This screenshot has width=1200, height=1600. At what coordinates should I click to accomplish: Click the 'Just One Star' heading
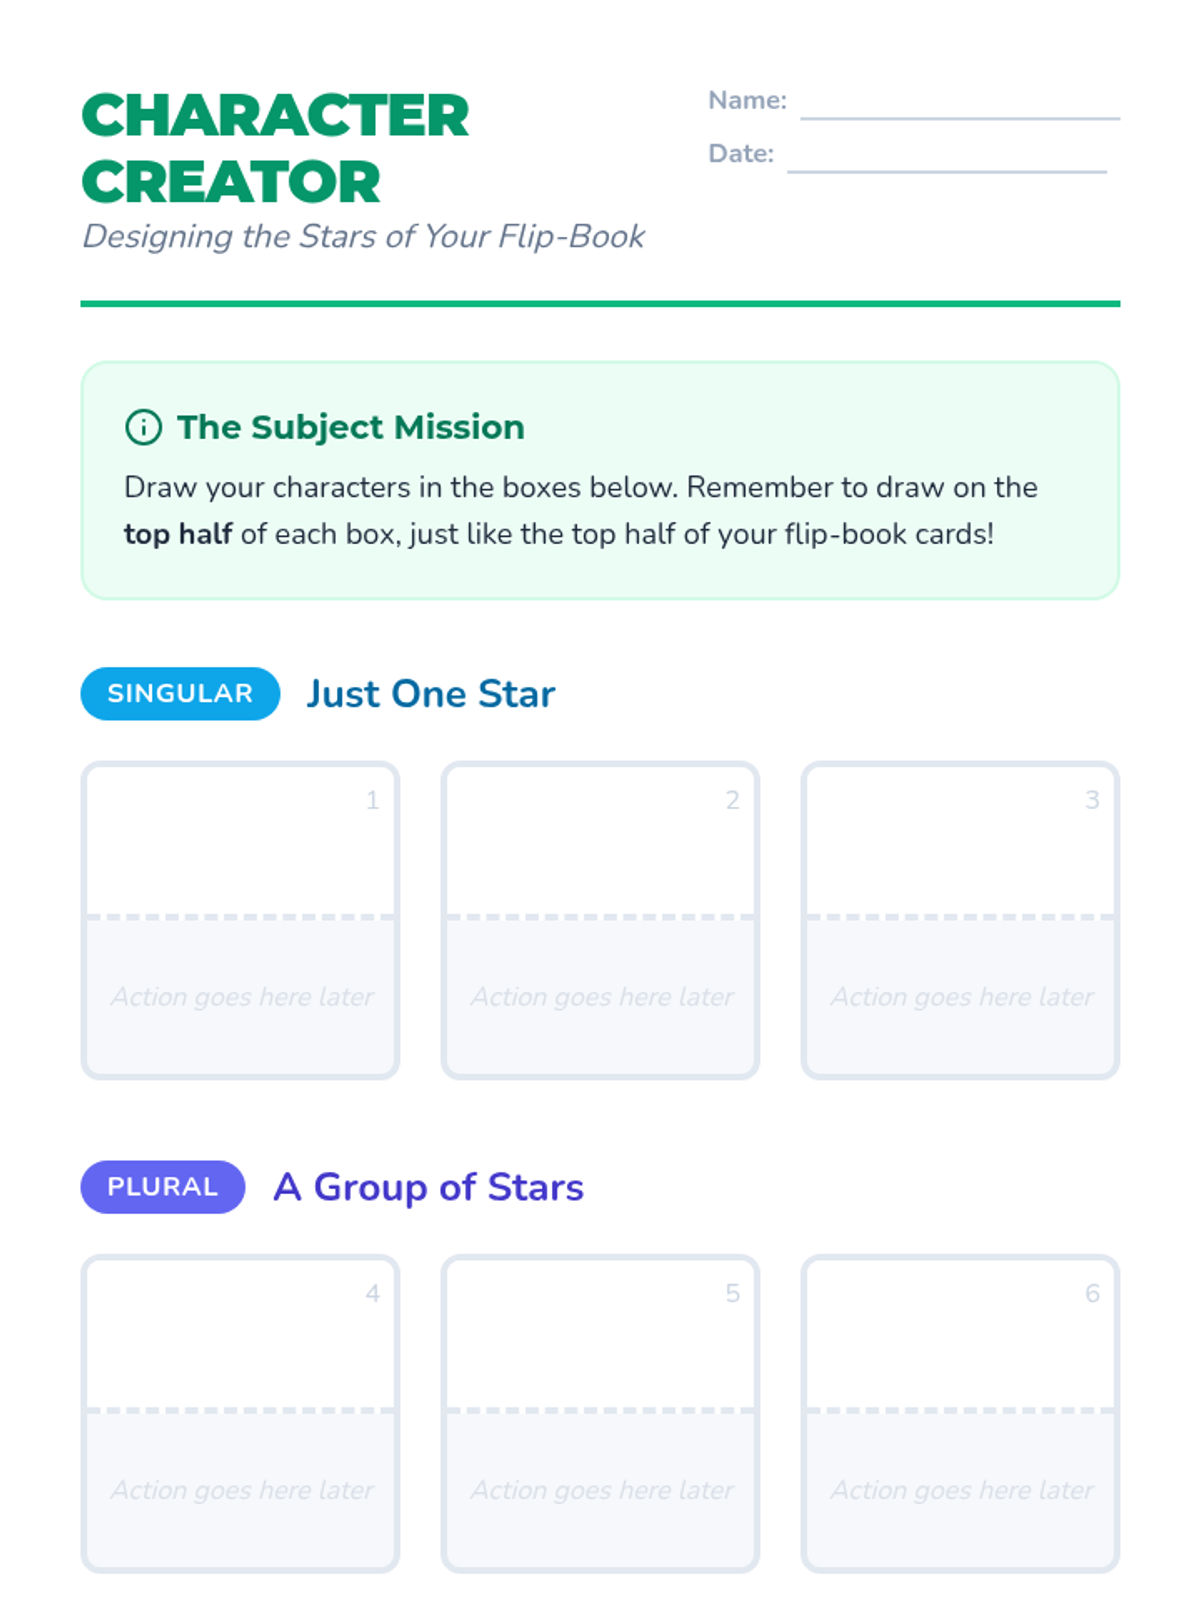[x=430, y=694]
